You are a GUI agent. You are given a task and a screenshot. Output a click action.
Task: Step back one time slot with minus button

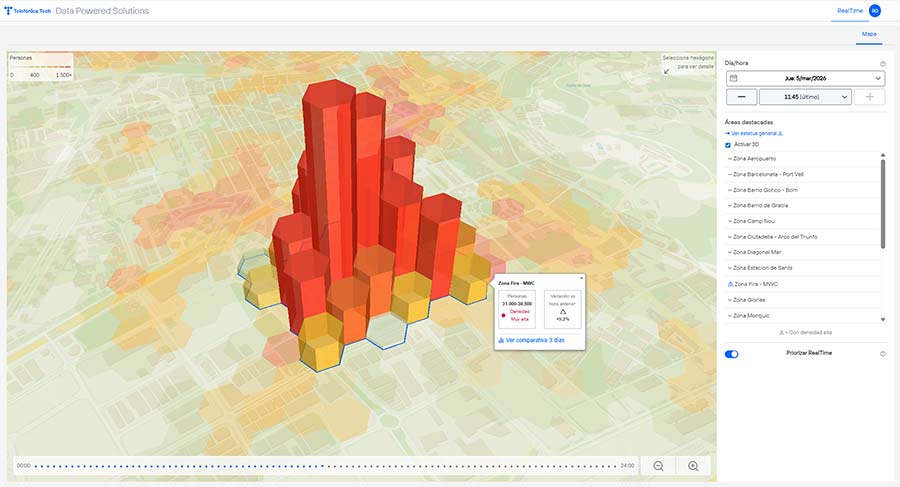[740, 97]
